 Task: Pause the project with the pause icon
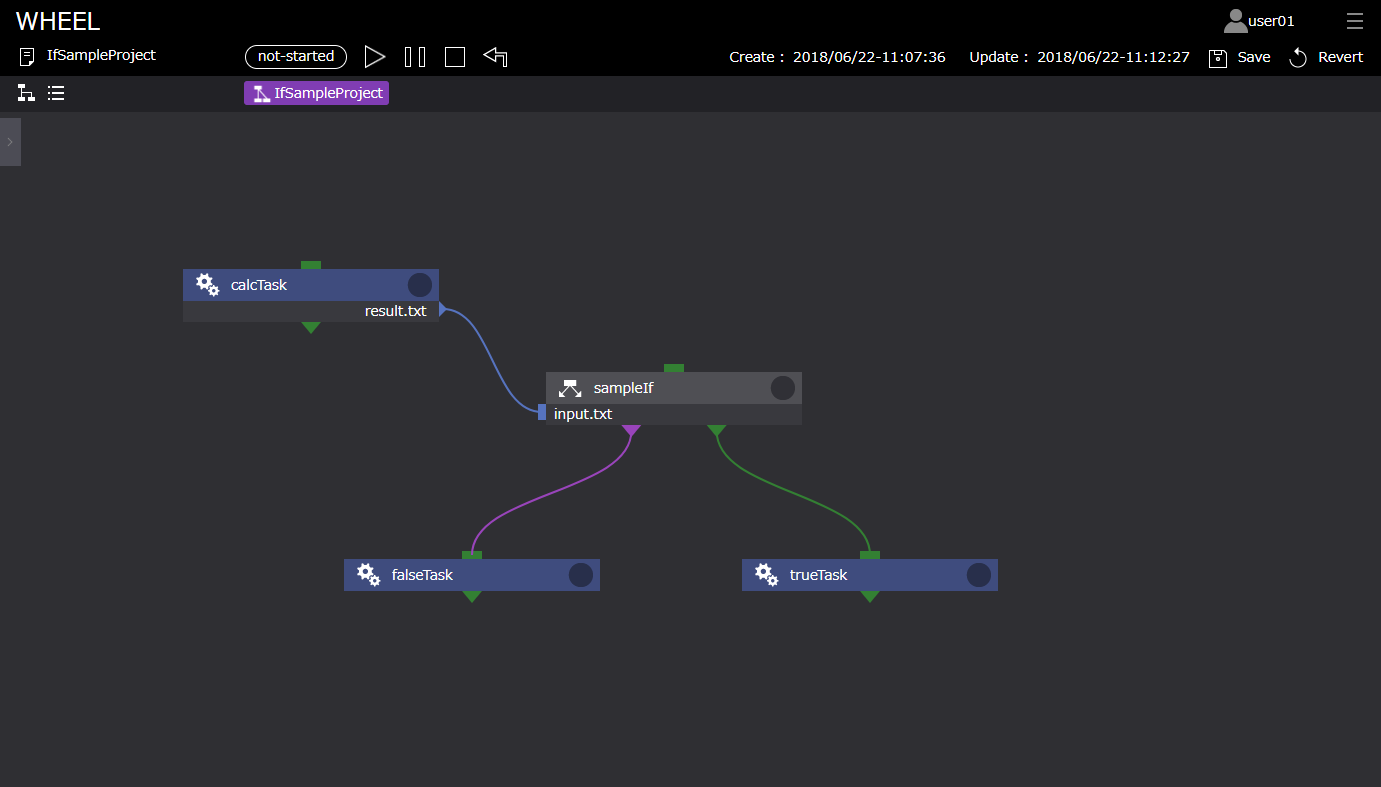415,57
